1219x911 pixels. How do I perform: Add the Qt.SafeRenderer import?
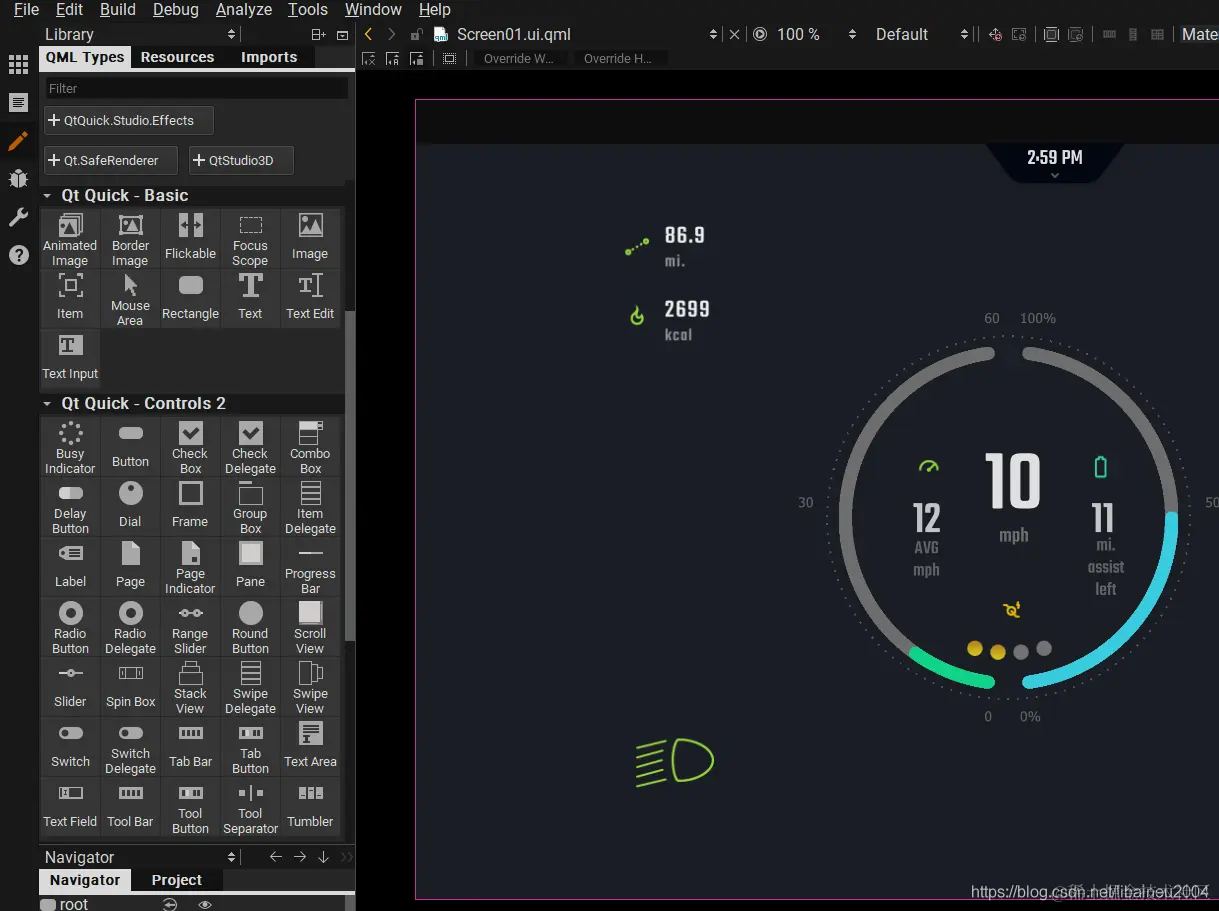111,160
